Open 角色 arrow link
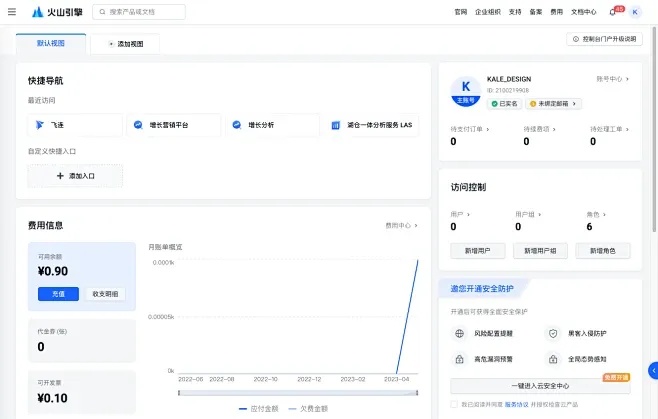 point(596,214)
